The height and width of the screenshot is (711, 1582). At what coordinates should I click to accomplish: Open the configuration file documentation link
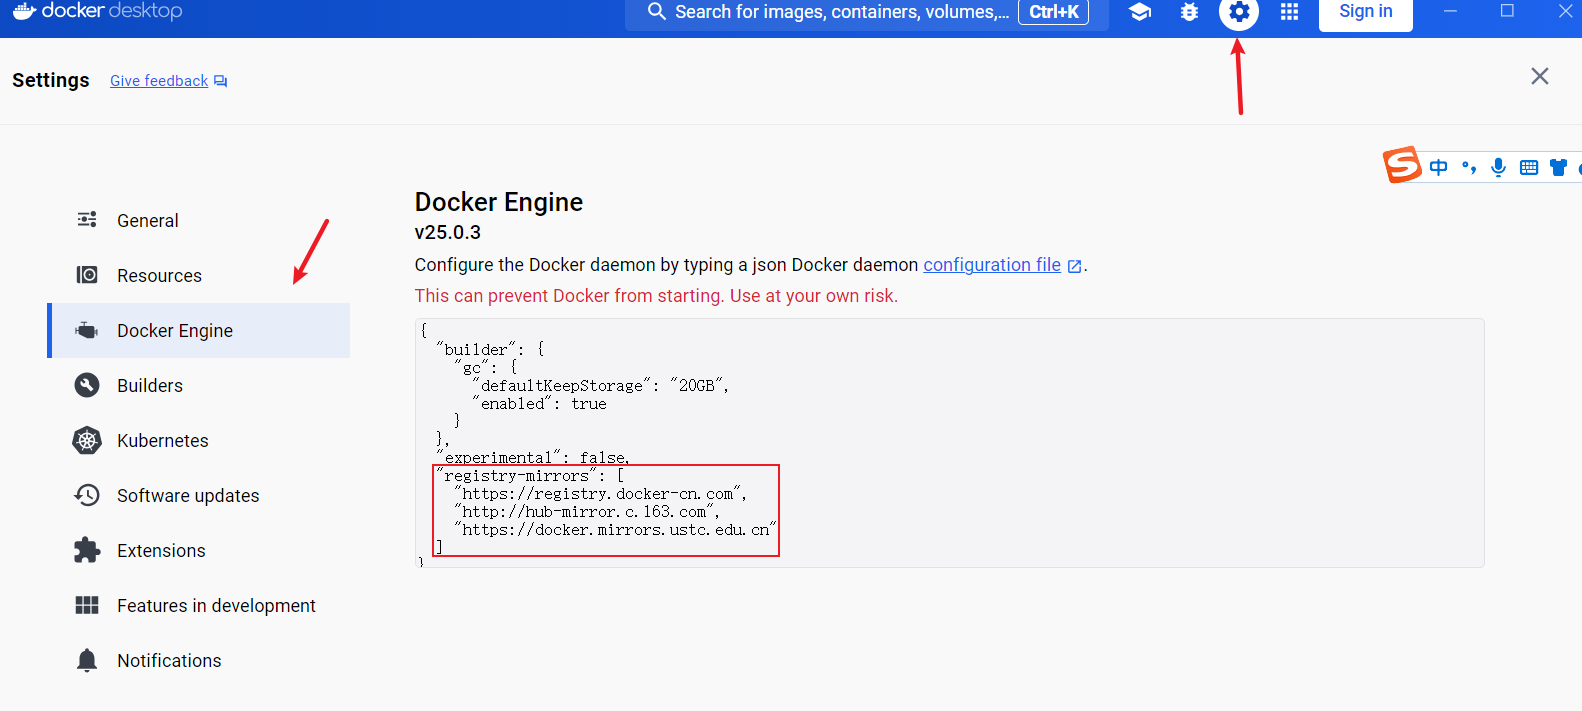(992, 265)
